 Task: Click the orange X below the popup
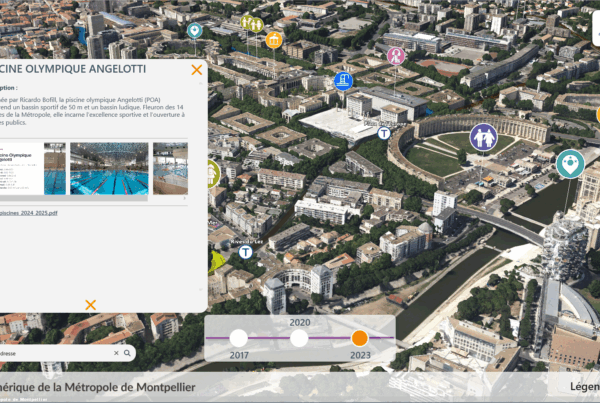[91, 305]
